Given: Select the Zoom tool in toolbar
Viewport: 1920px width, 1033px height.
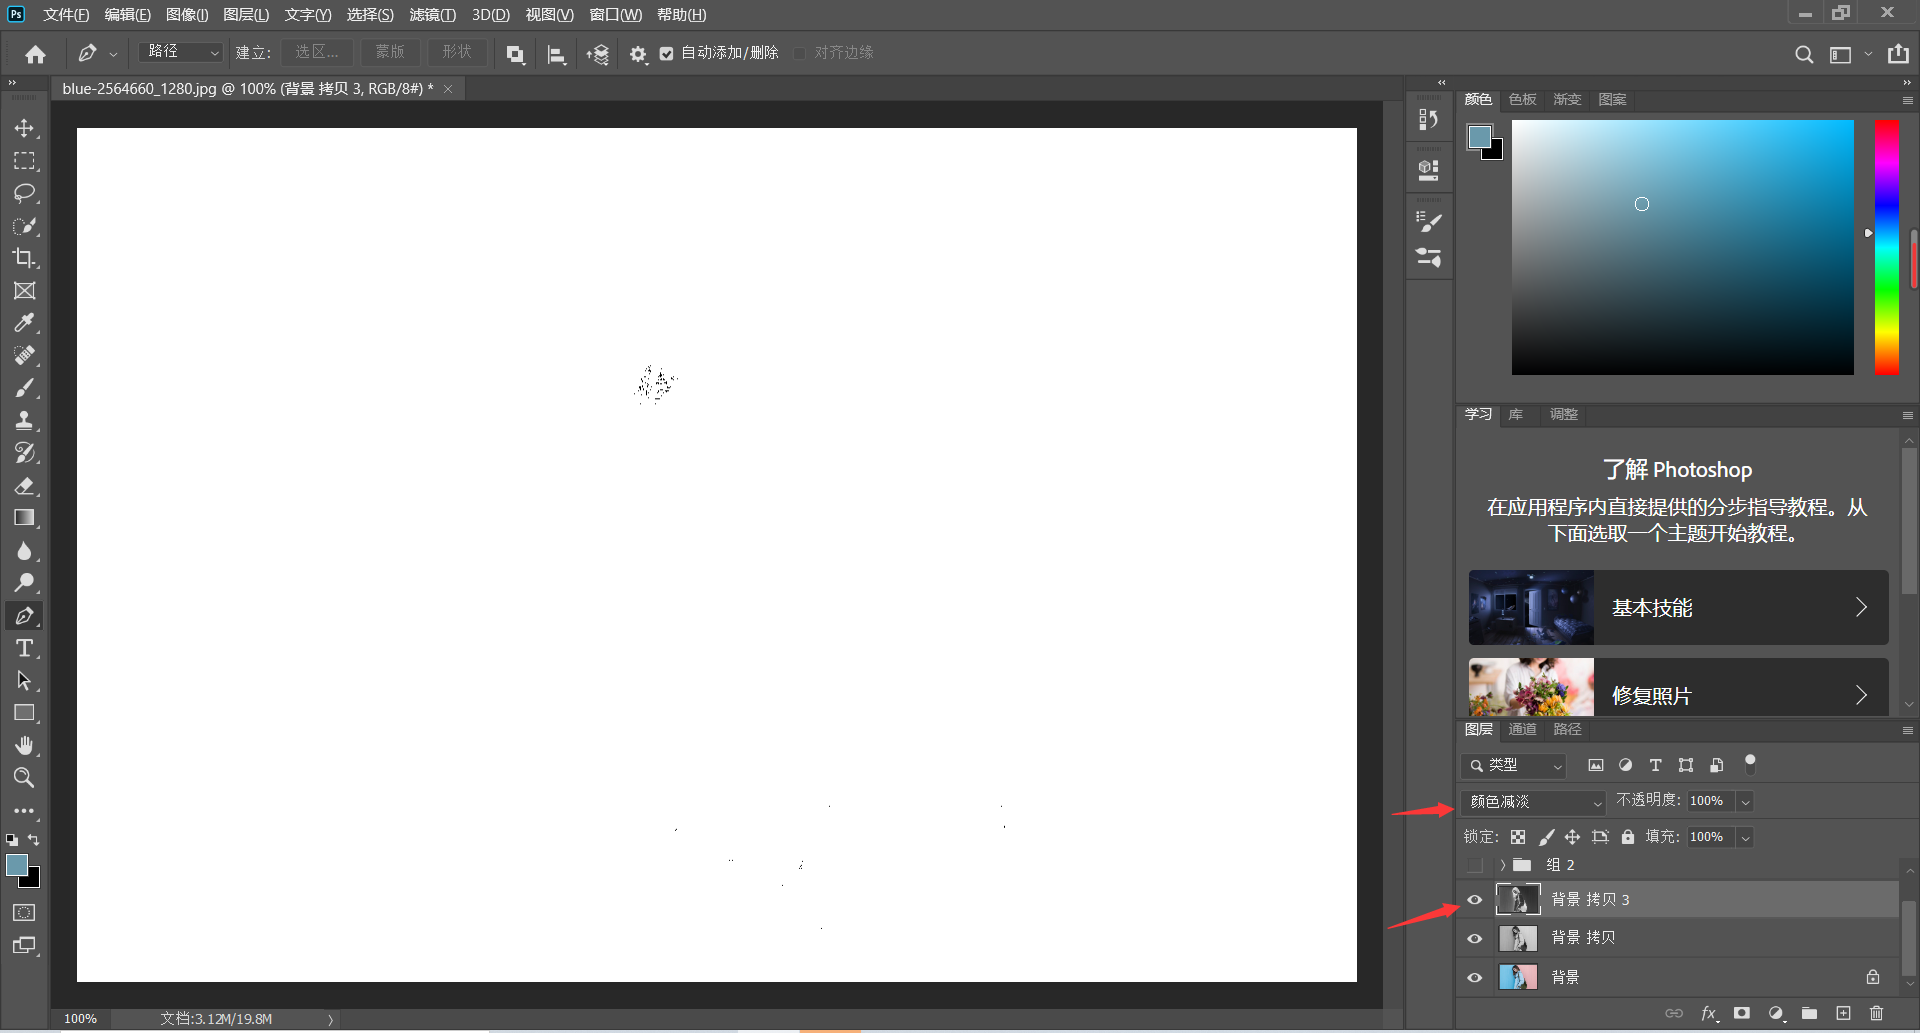Looking at the screenshot, I should tap(24, 777).
